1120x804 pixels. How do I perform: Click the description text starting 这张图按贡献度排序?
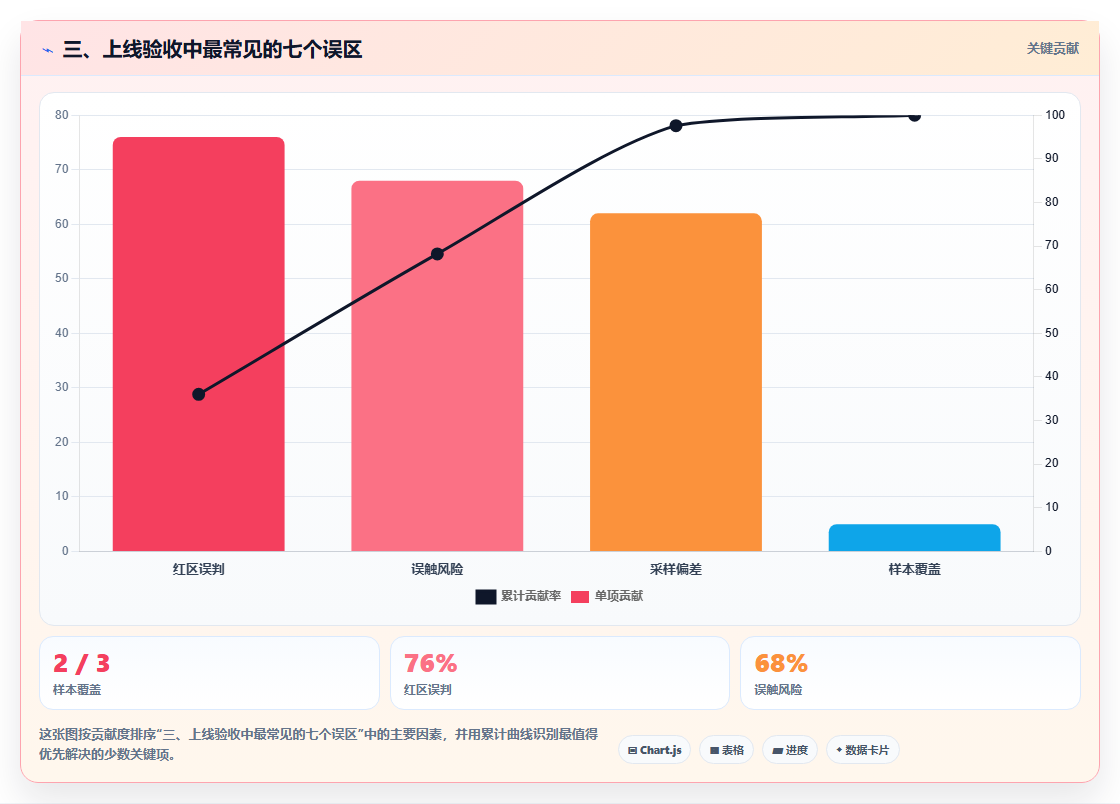319,744
